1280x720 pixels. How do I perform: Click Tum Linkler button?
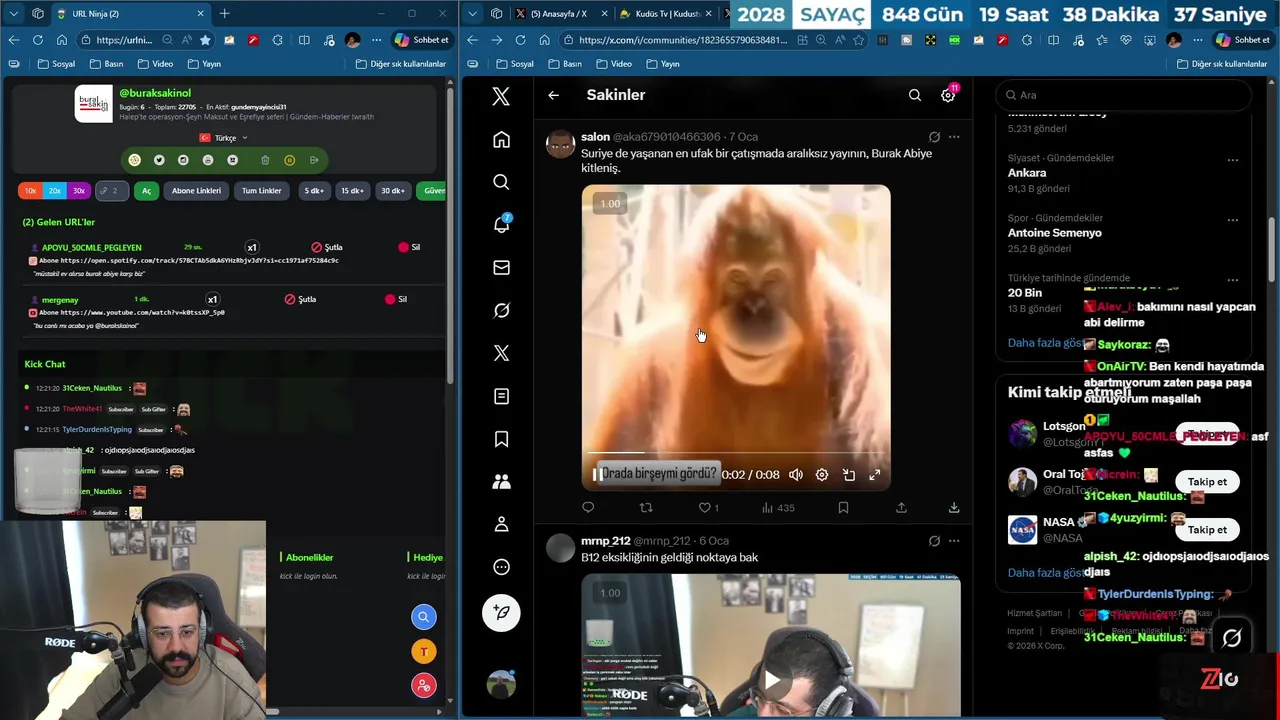pyautogui.click(x=262, y=190)
